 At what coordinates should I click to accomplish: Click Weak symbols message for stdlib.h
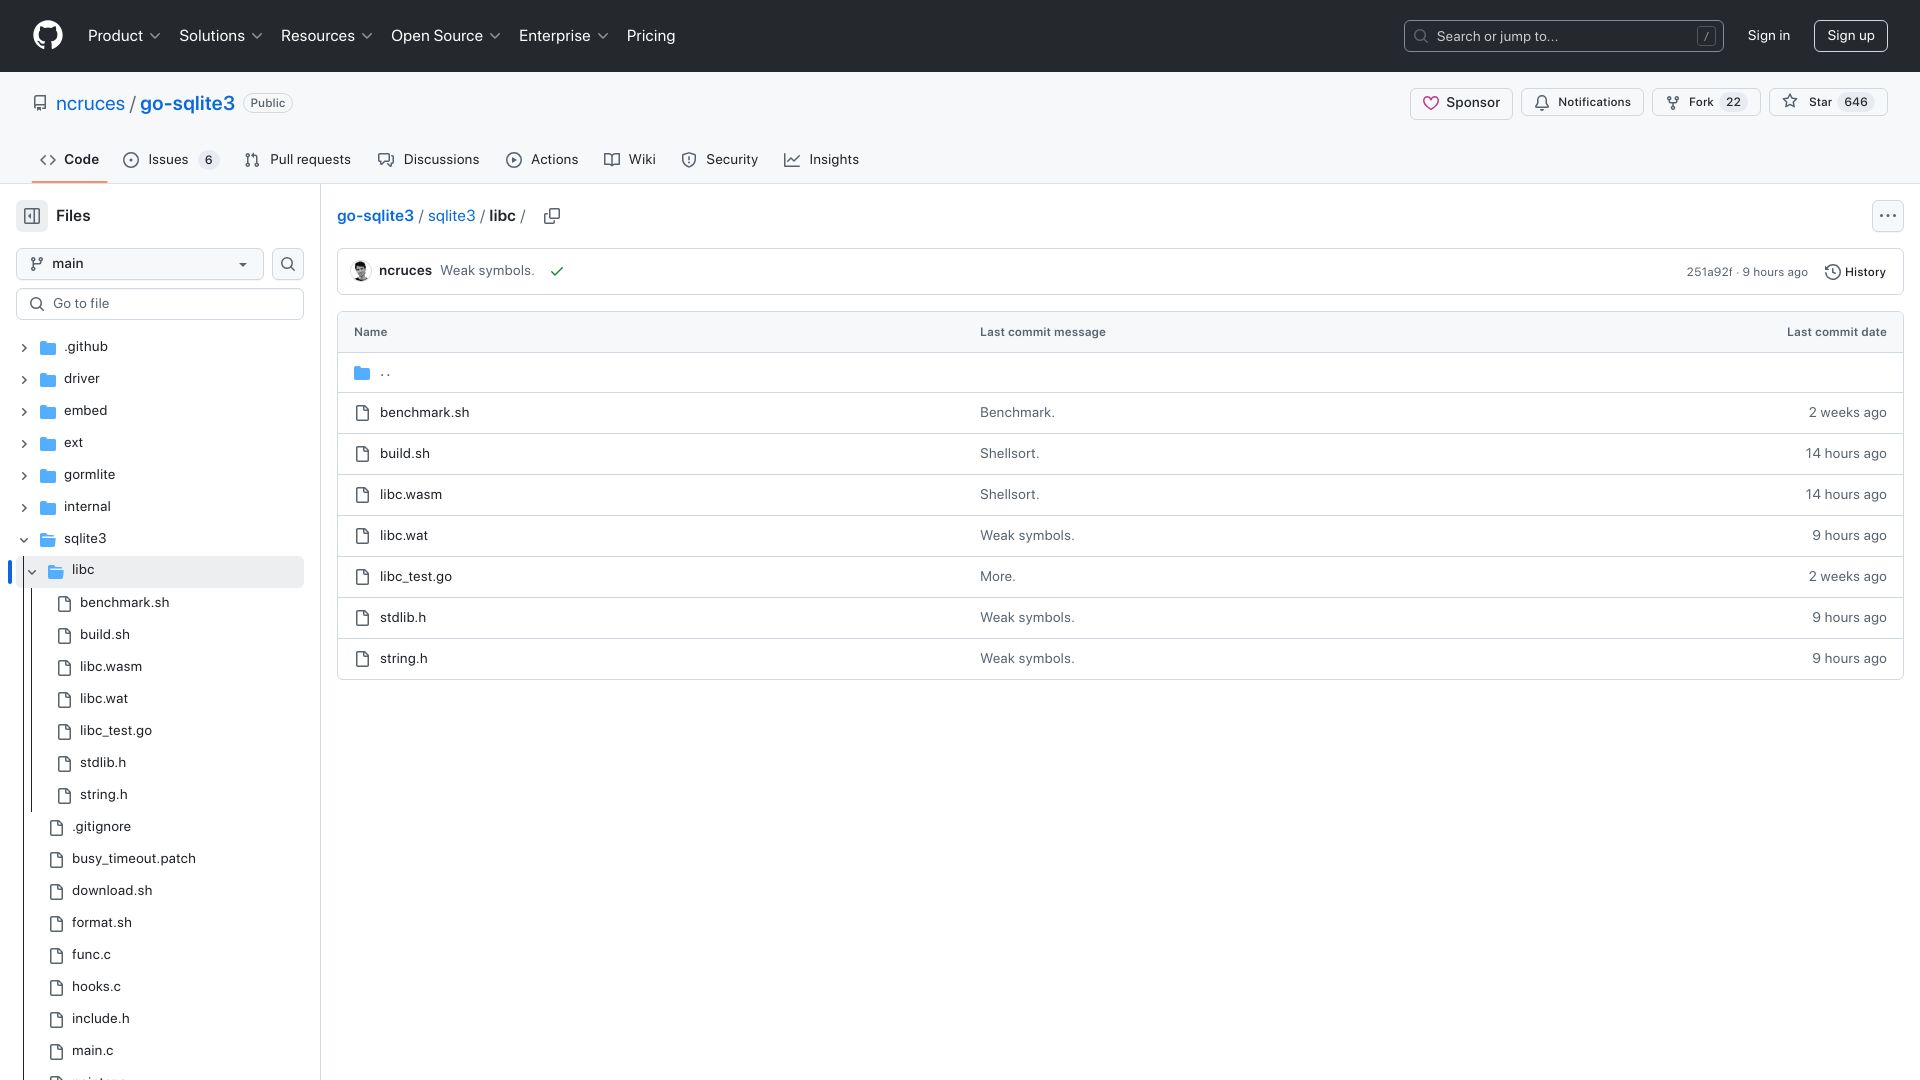tap(1027, 618)
